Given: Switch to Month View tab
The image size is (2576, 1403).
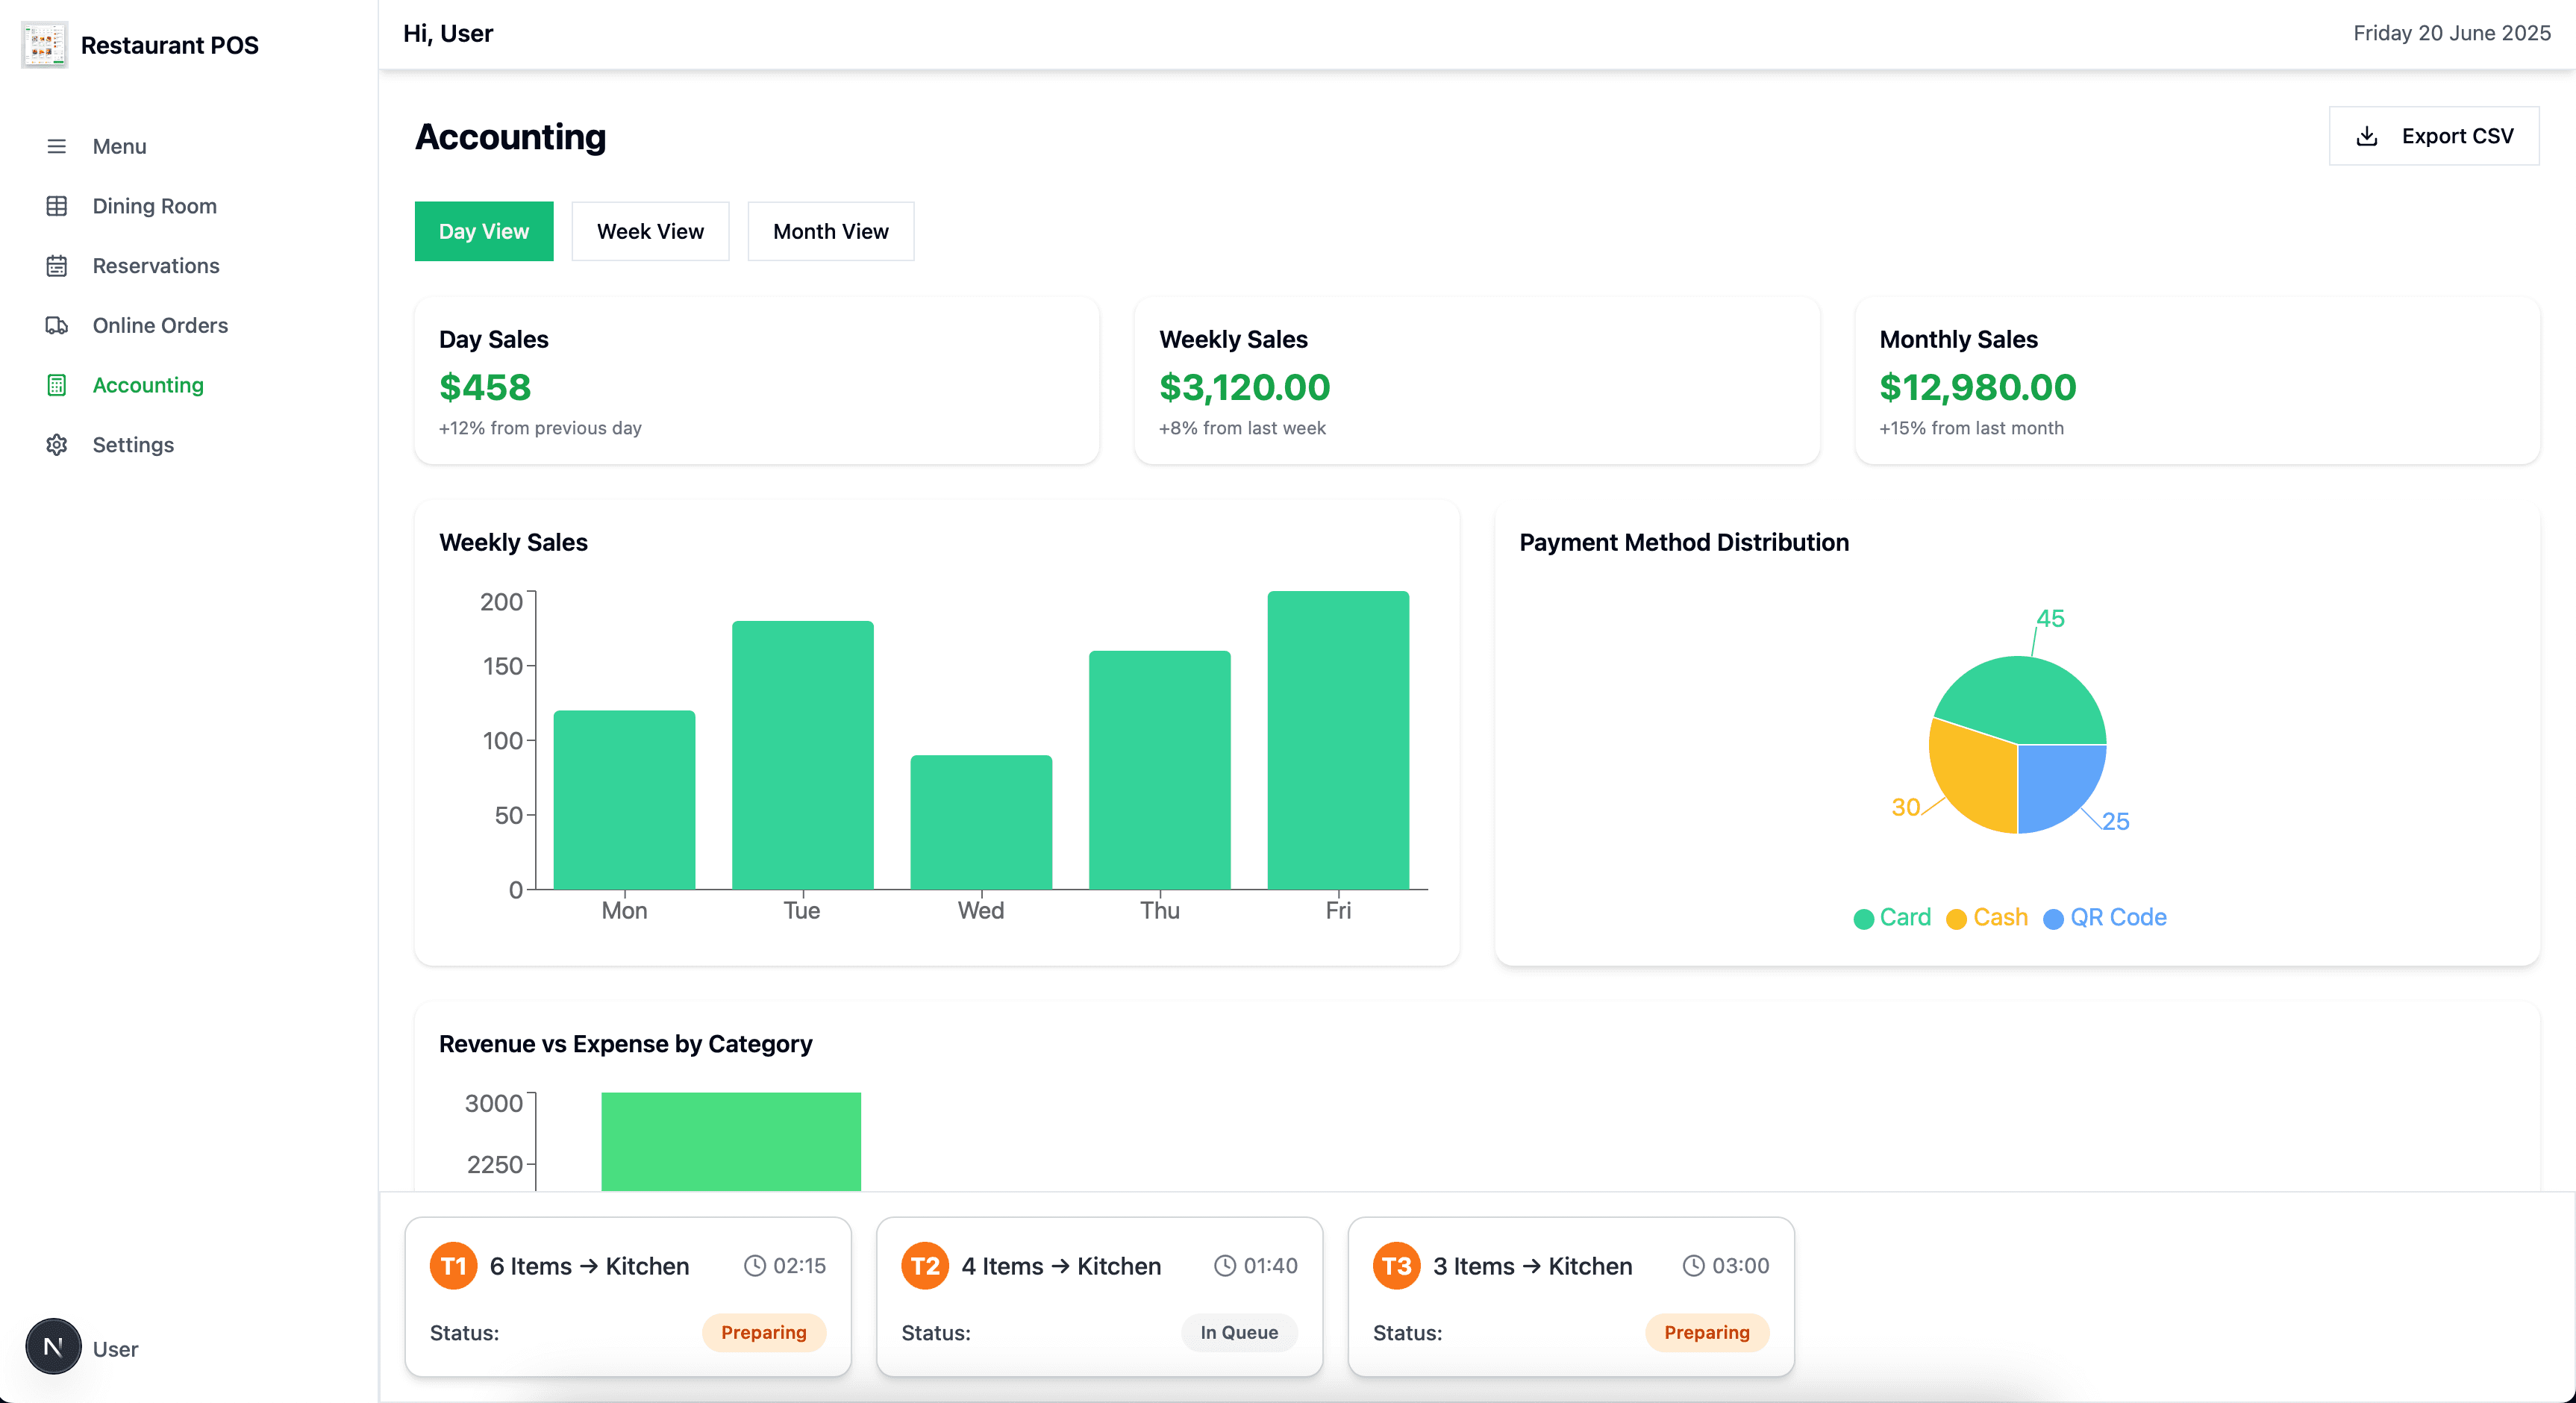Looking at the screenshot, I should point(830,231).
